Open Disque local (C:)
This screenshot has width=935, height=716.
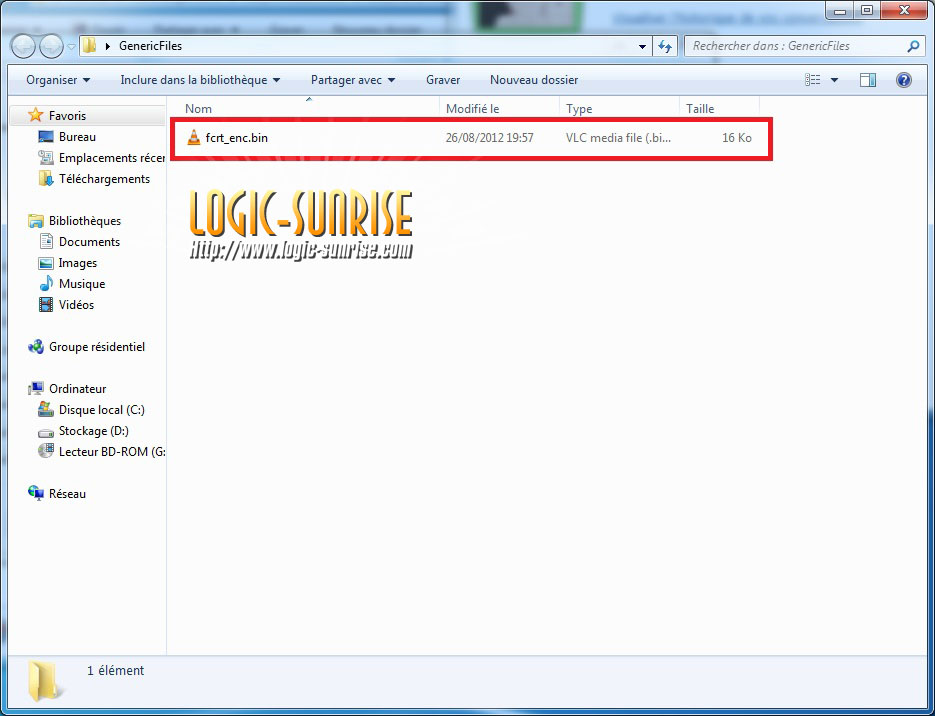(x=101, y=410)
